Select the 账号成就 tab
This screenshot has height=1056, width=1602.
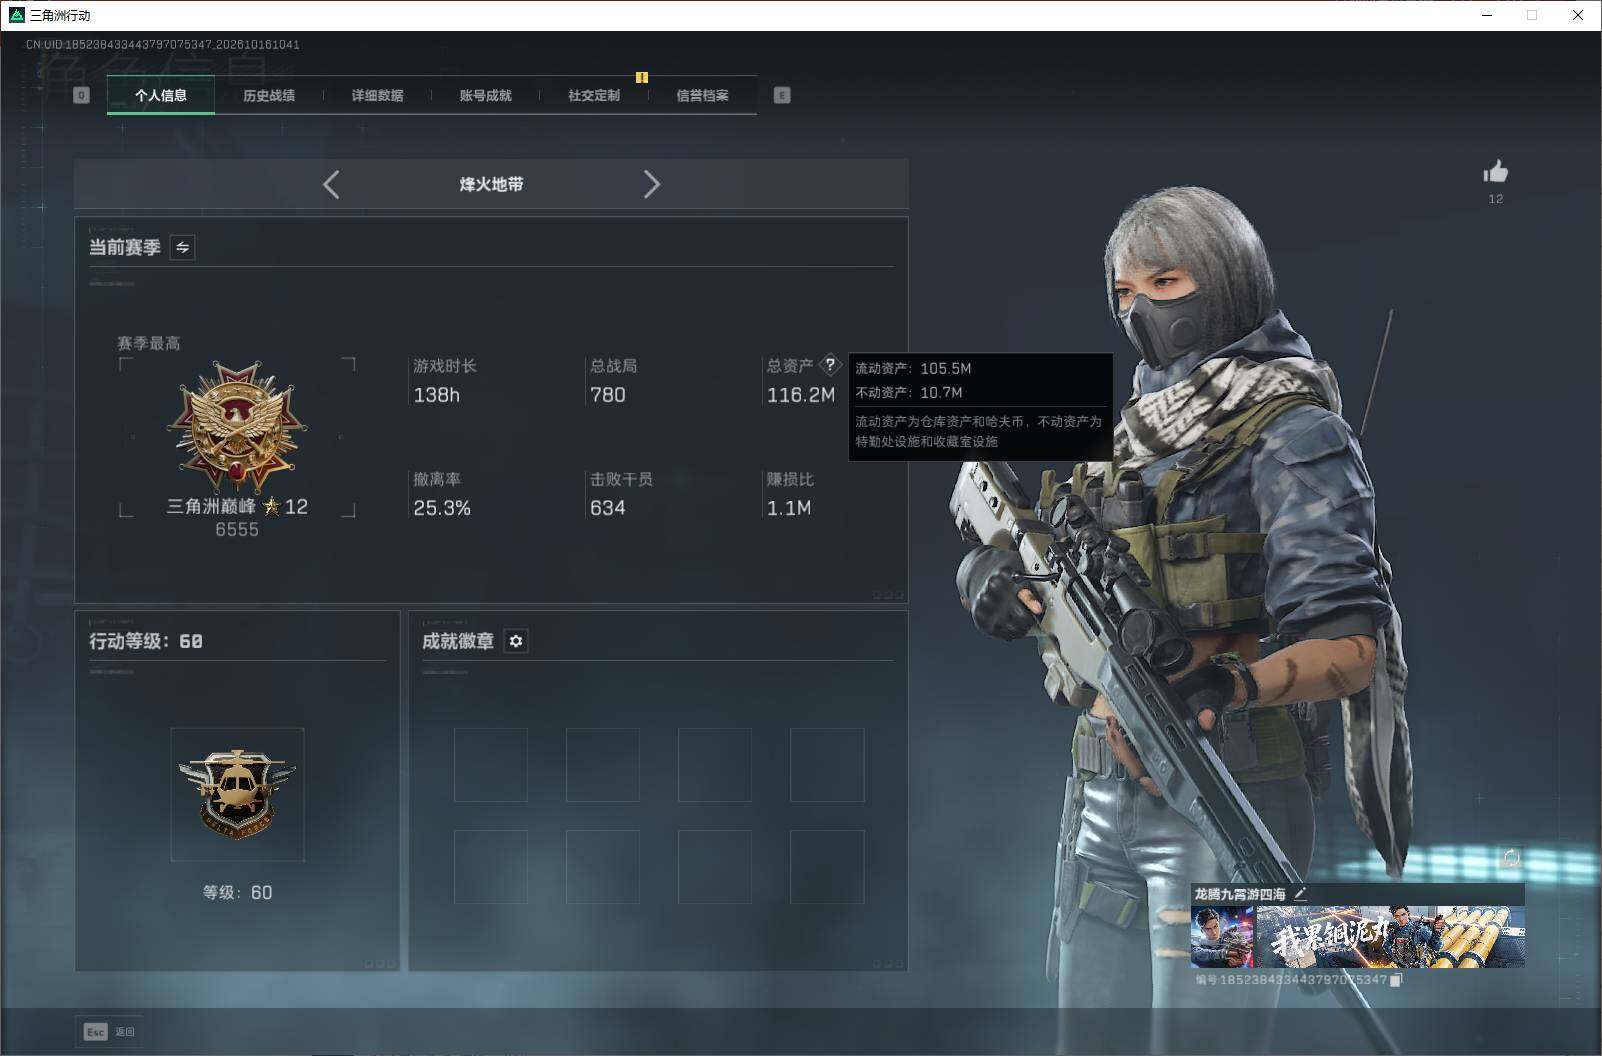pyautogui.click(x=485, y=95)
